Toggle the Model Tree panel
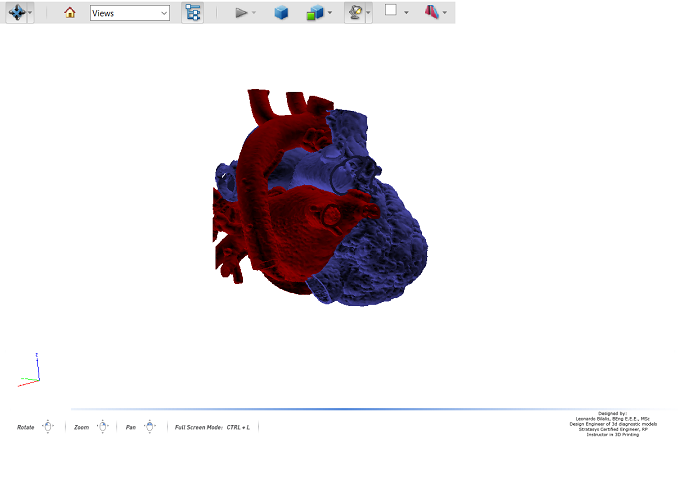The height and width of the screenshot is (480, 680). [x=193, y=13]
